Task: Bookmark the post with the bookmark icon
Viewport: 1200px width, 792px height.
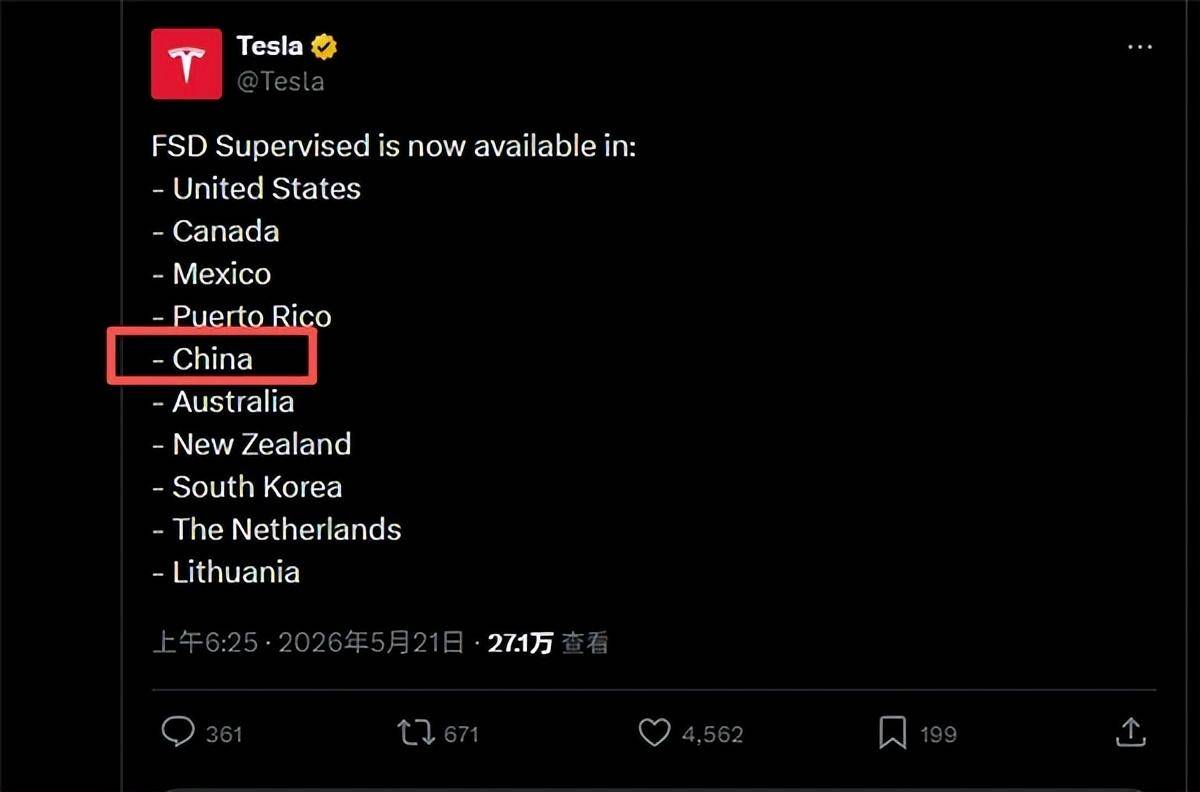Action: [x=892, y=733]
